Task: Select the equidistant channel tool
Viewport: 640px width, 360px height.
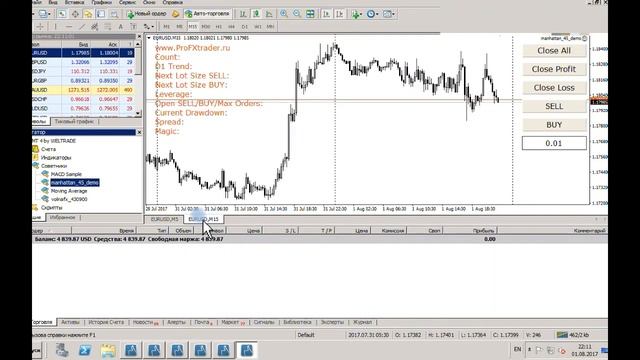Action: pos(95,27)
